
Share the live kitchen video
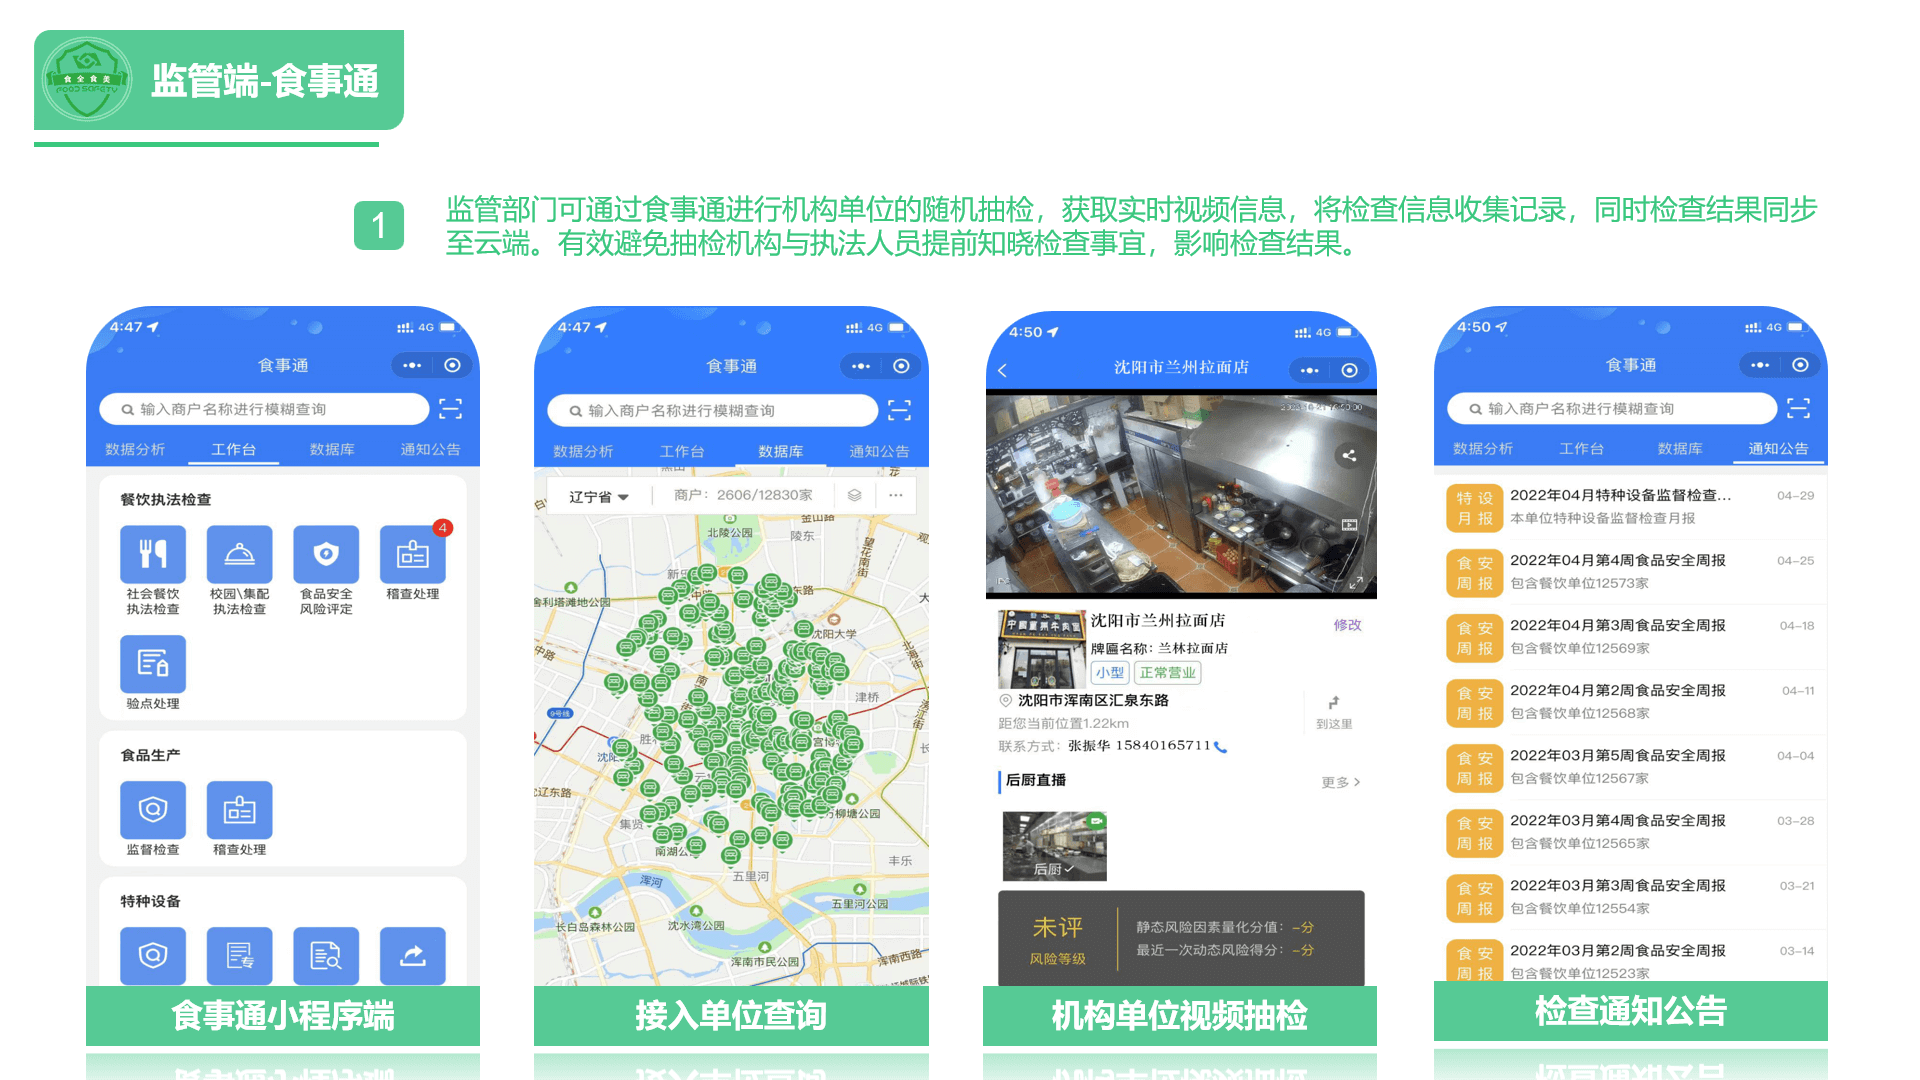(x=1349, y=456)
